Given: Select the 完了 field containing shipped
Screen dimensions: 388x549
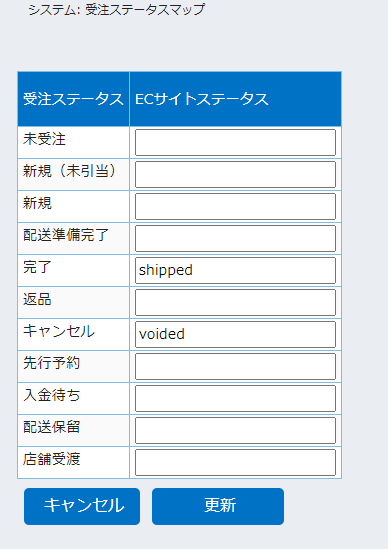Looking at the screenshot, I should [235, 271].
